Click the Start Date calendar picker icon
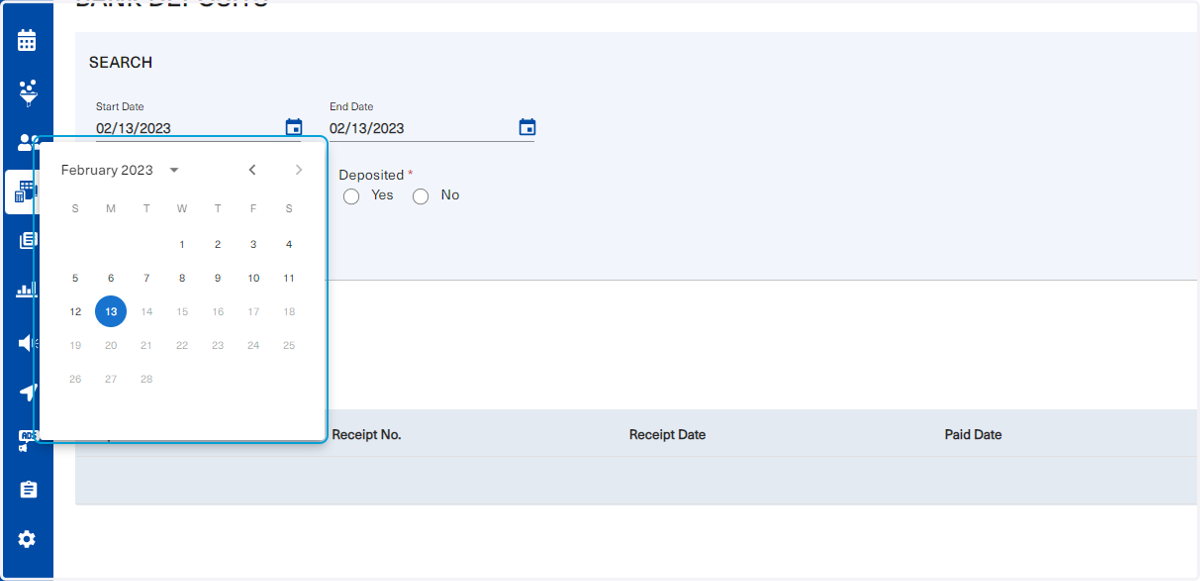The width and height of the screenshot is (1200, 581). 294,127
